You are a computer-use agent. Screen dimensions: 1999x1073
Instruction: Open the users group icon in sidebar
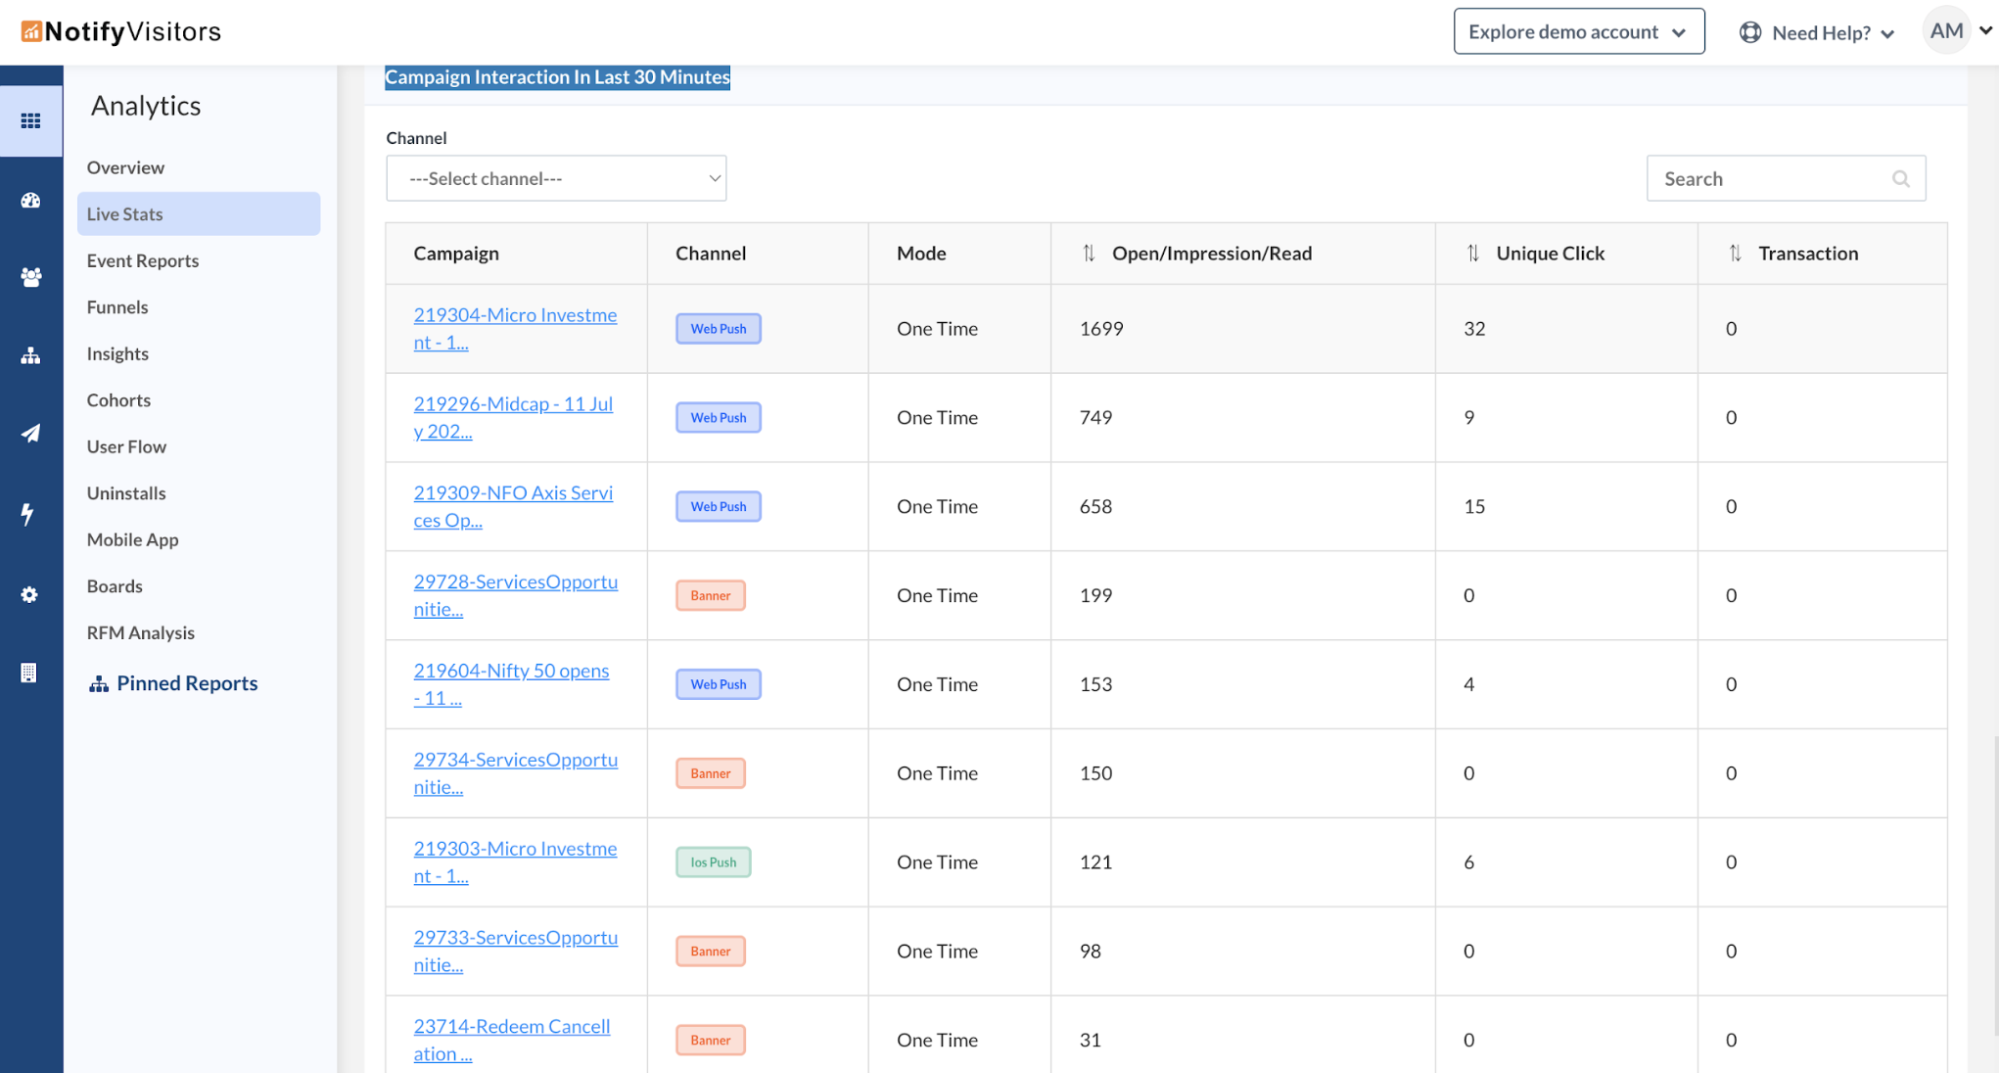coord(31,277)
